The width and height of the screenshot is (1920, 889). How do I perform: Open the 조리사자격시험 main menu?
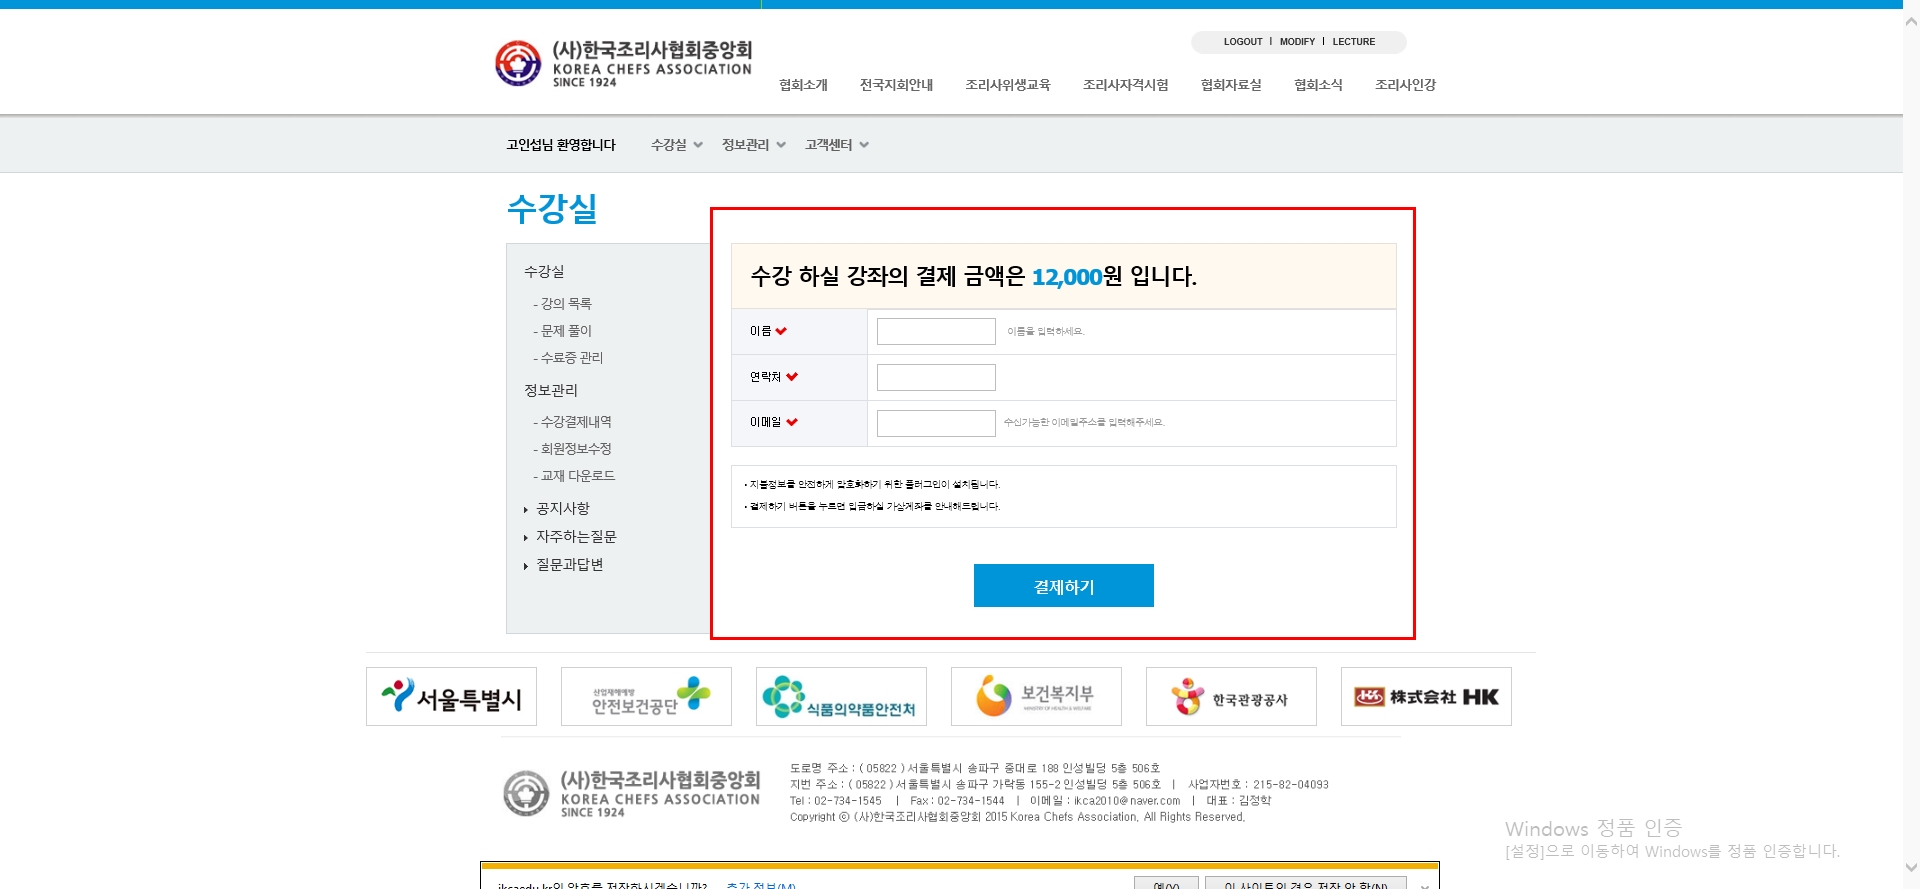(x=1125, y=85)
